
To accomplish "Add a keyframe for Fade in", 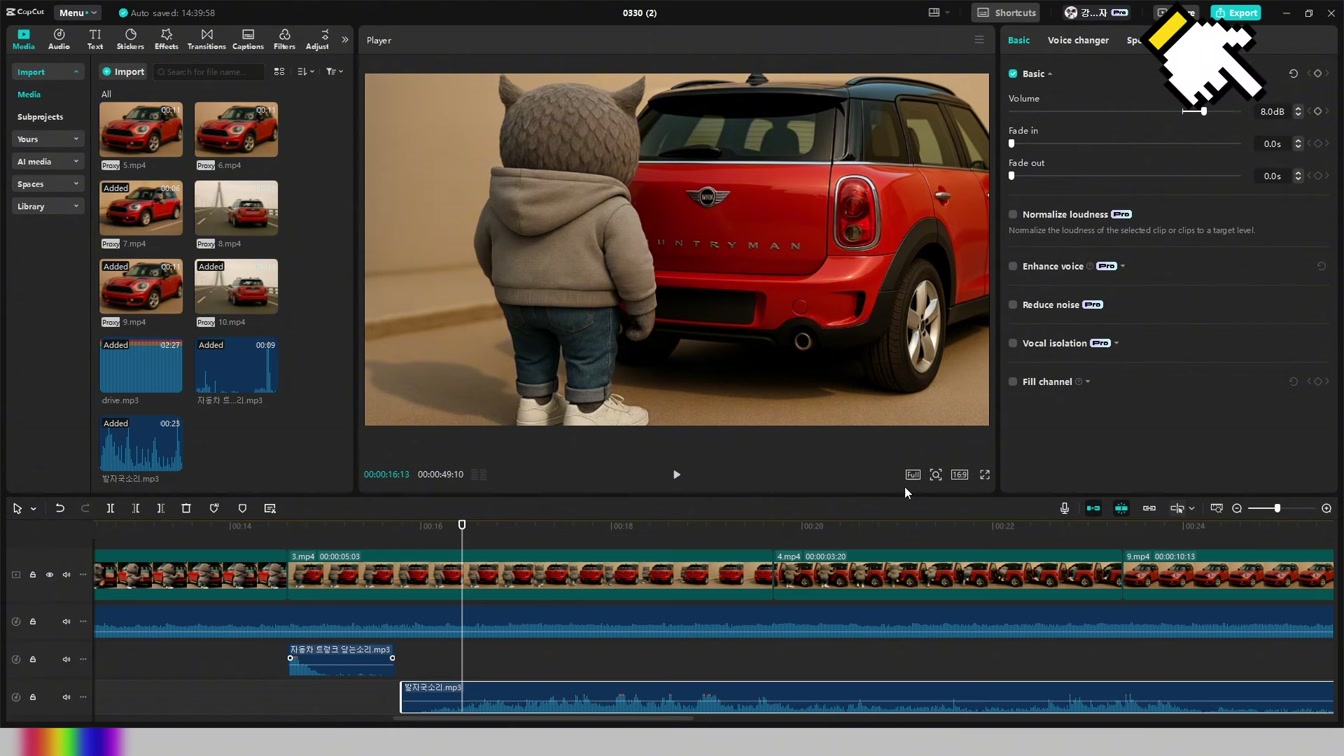I will pyautogui.click(x=1317, y=144).
